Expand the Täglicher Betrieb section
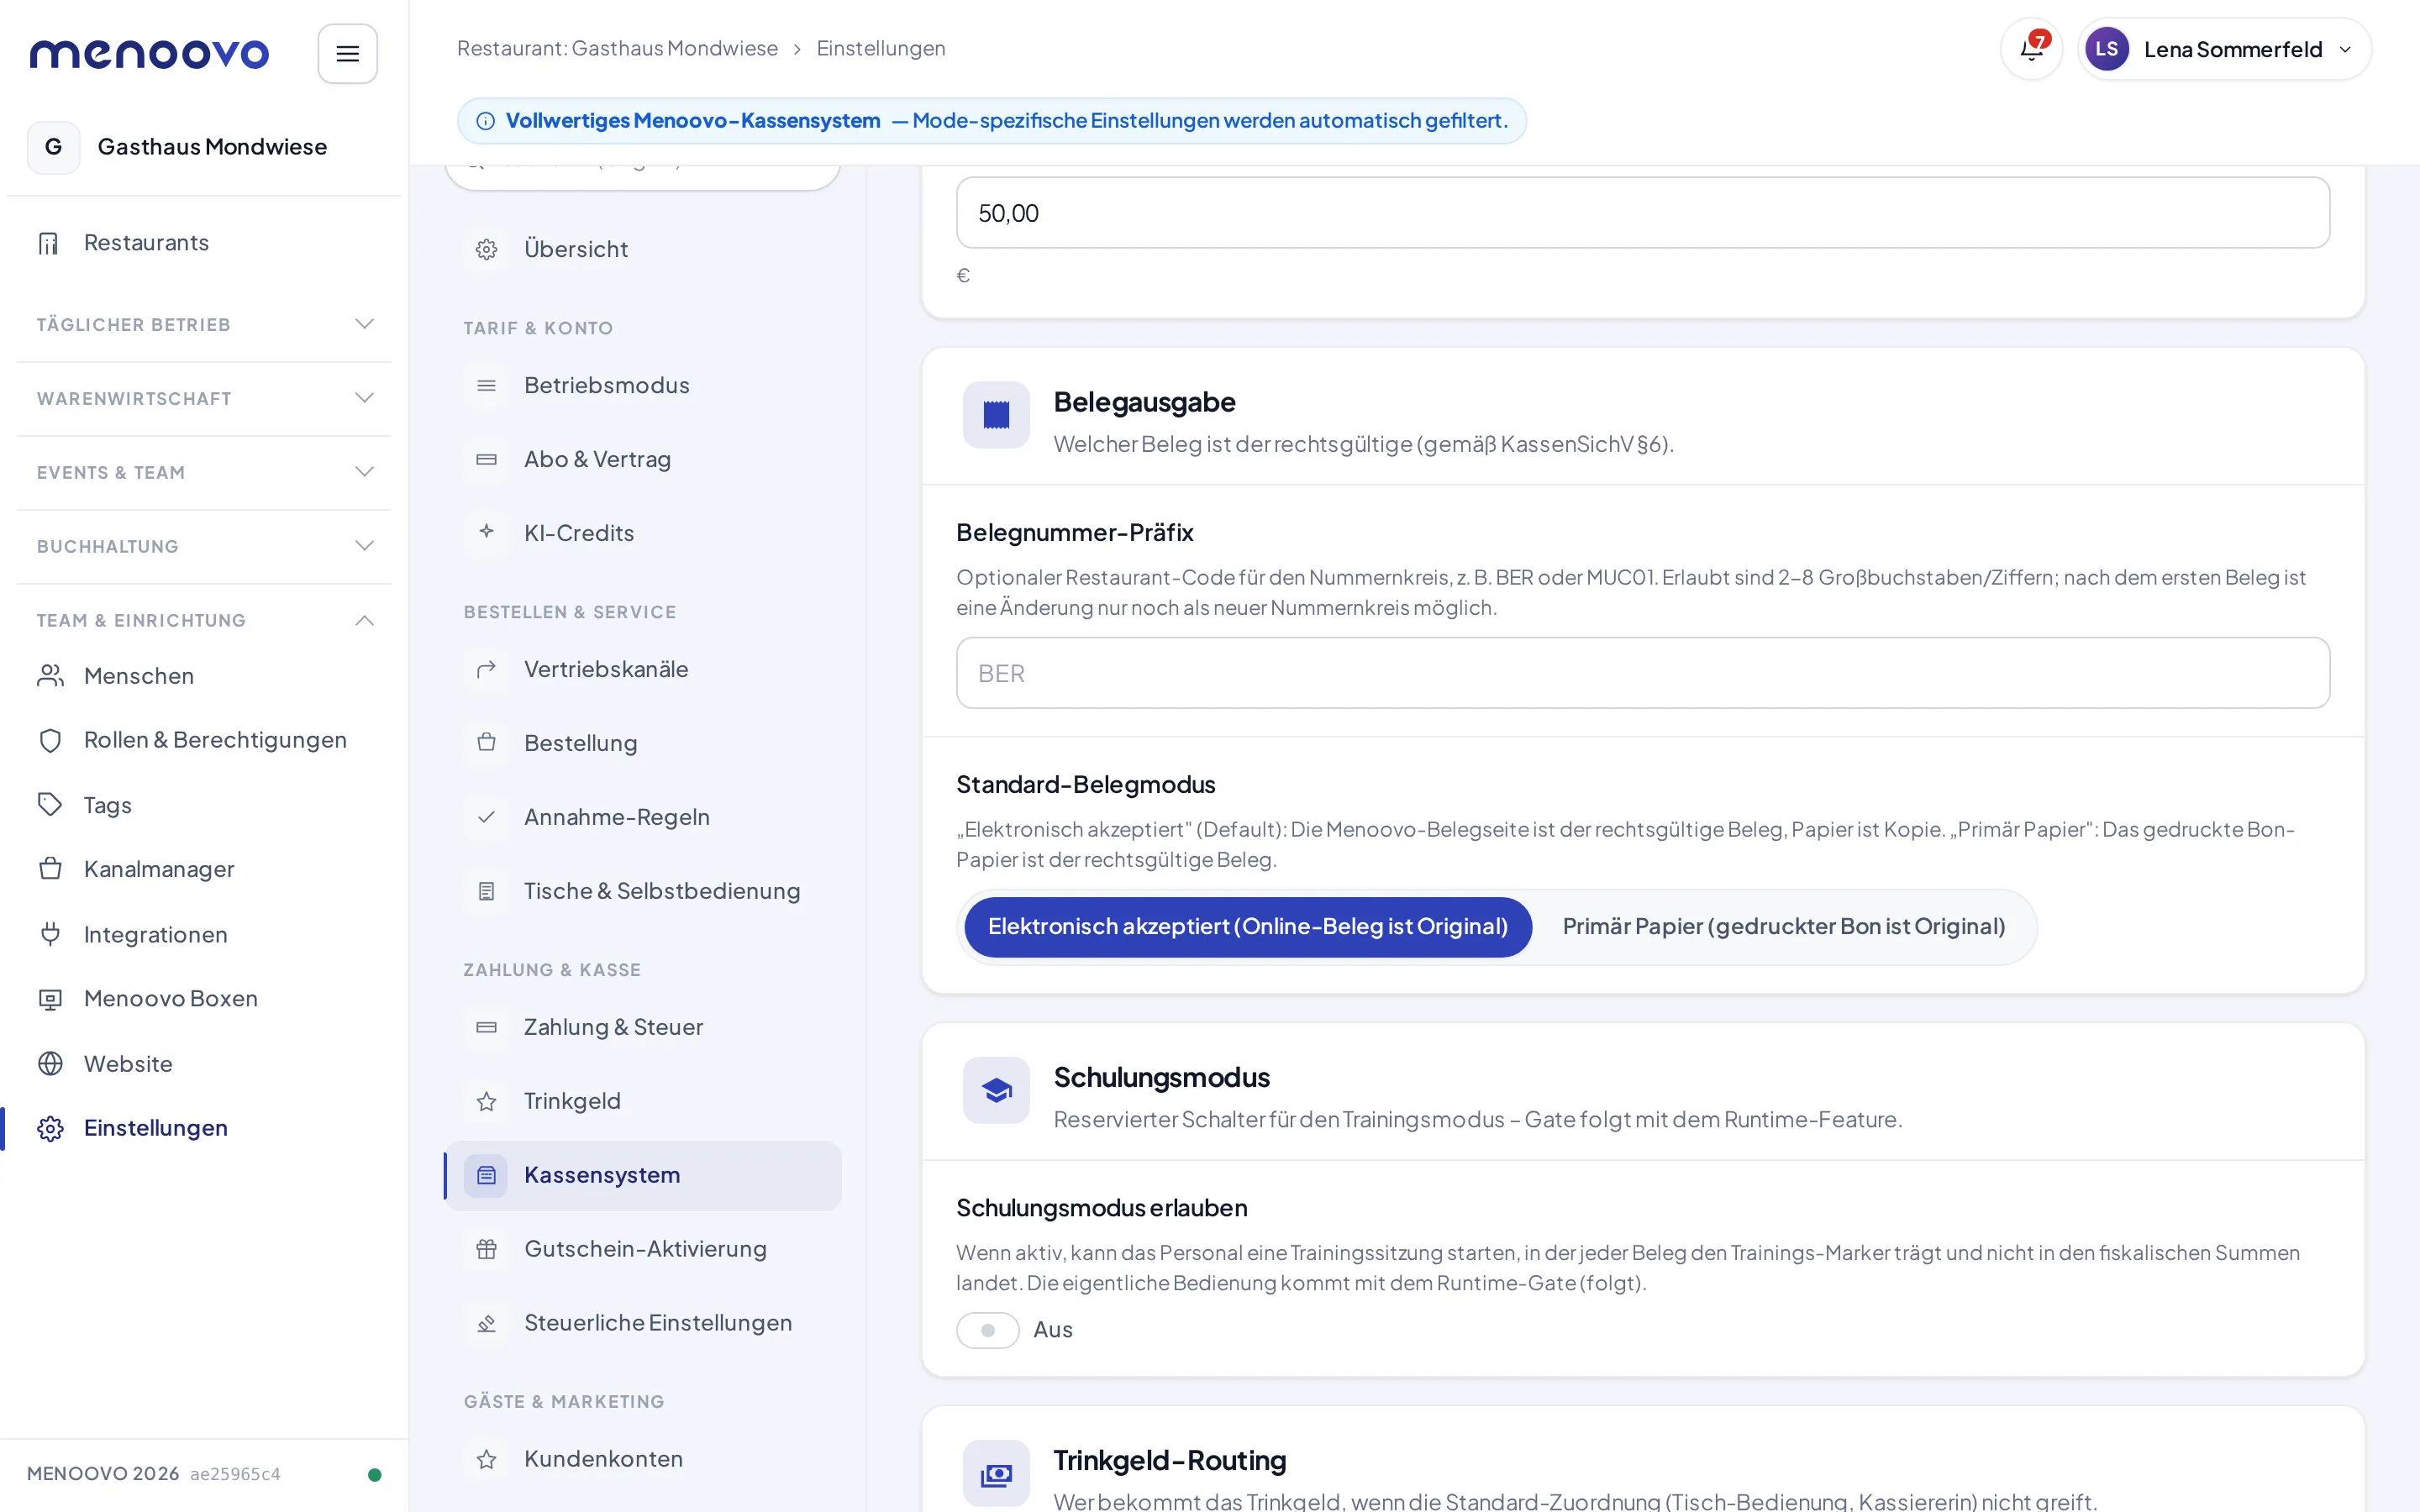2420x1512 pixels. (x=204, y=325)
